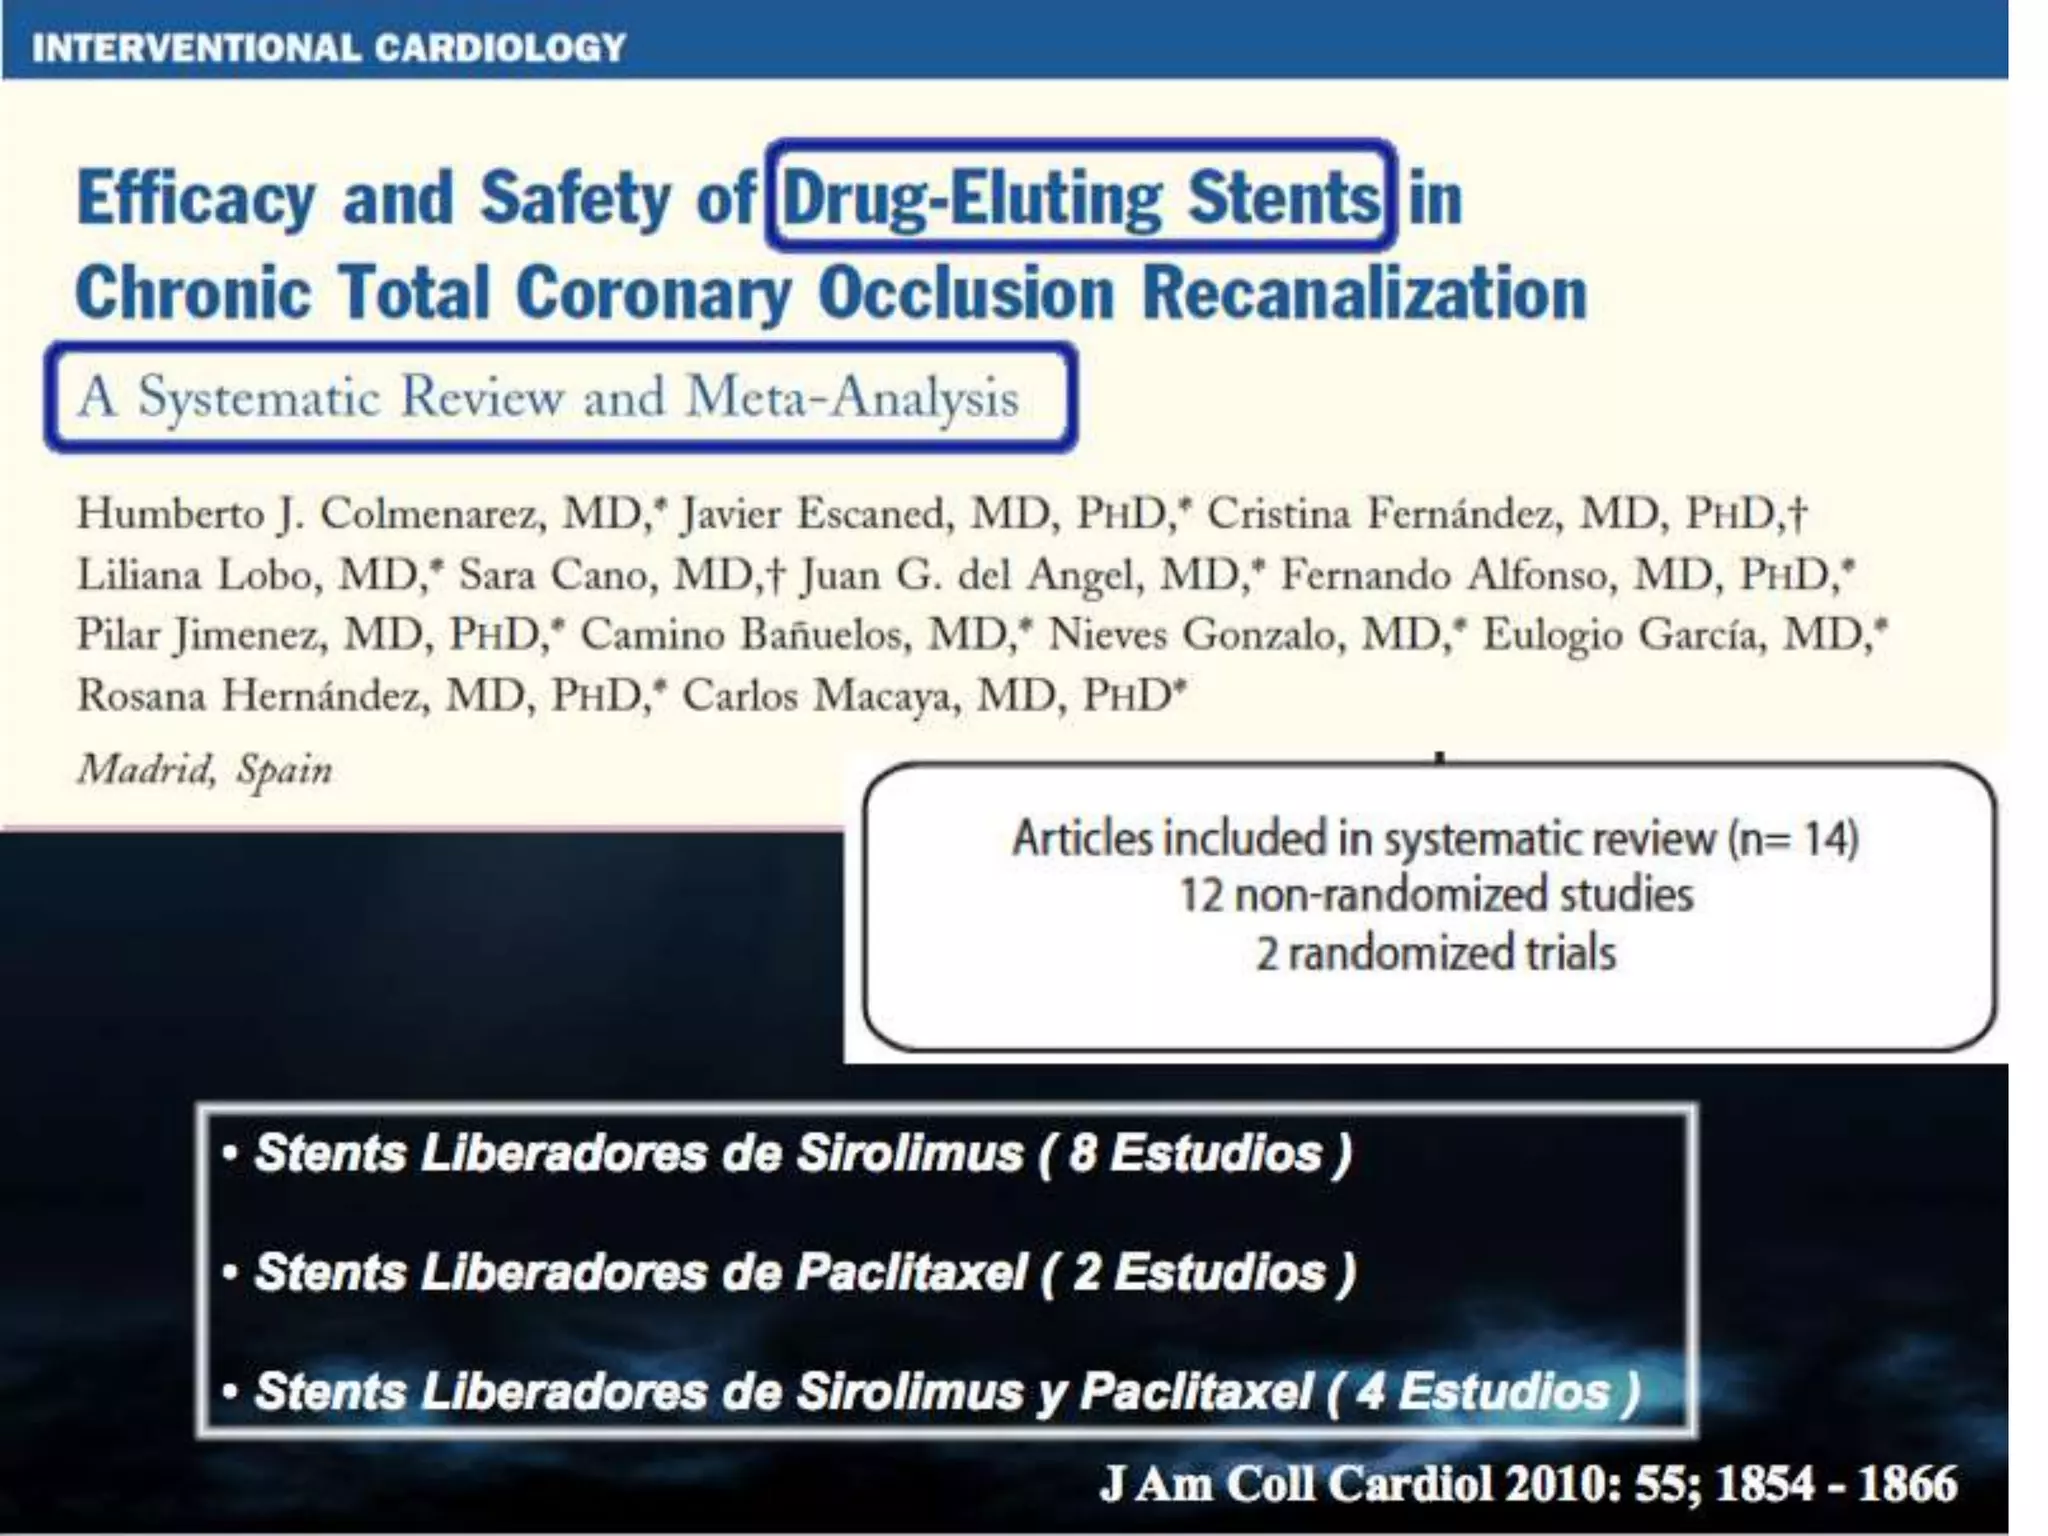Click citation 'J Am Coll Cardiol 2010: 55; 1854 - 1866'
Screen dimensions: 2048x1536
1528,1483
